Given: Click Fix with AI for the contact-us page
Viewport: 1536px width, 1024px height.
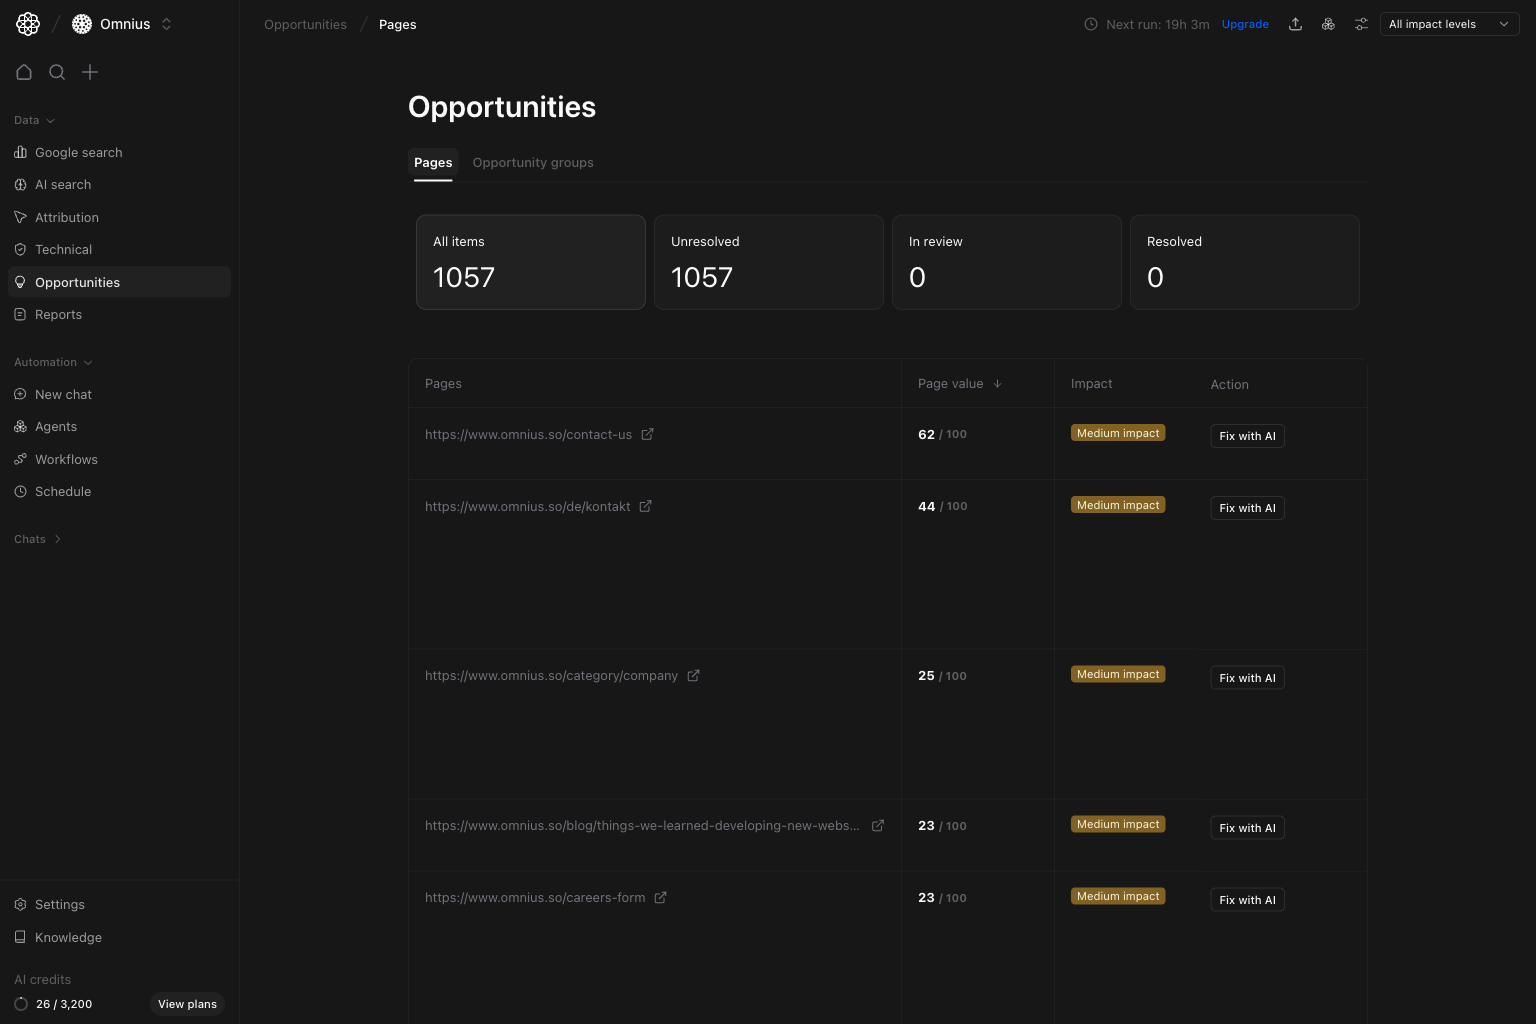Looking at the screenshot, I should (1247, 435).
